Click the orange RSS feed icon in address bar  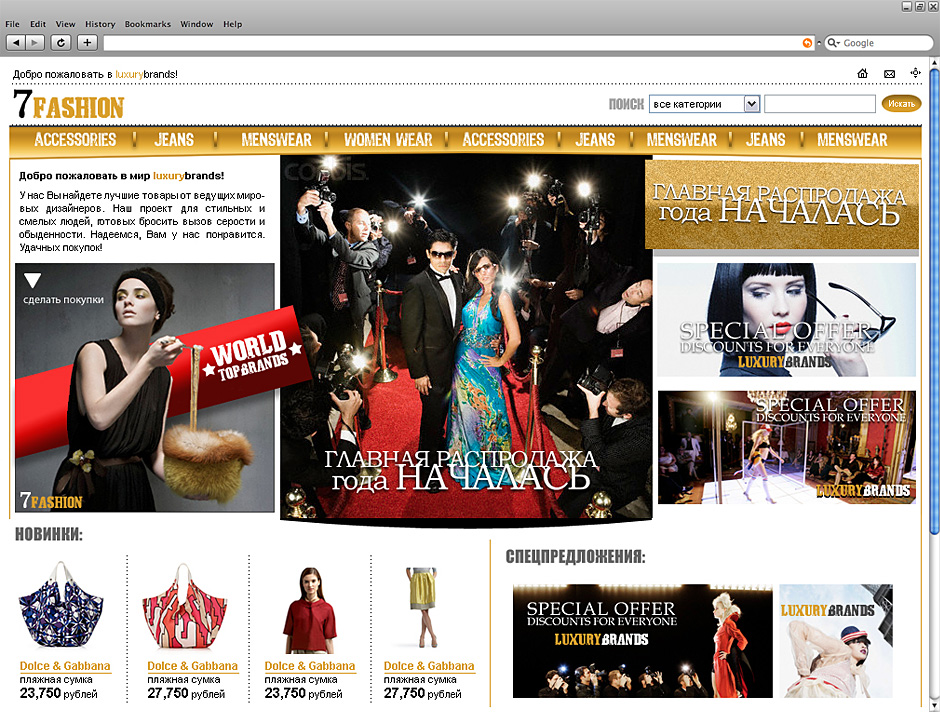pyautogui.click(x=808, y=43)
